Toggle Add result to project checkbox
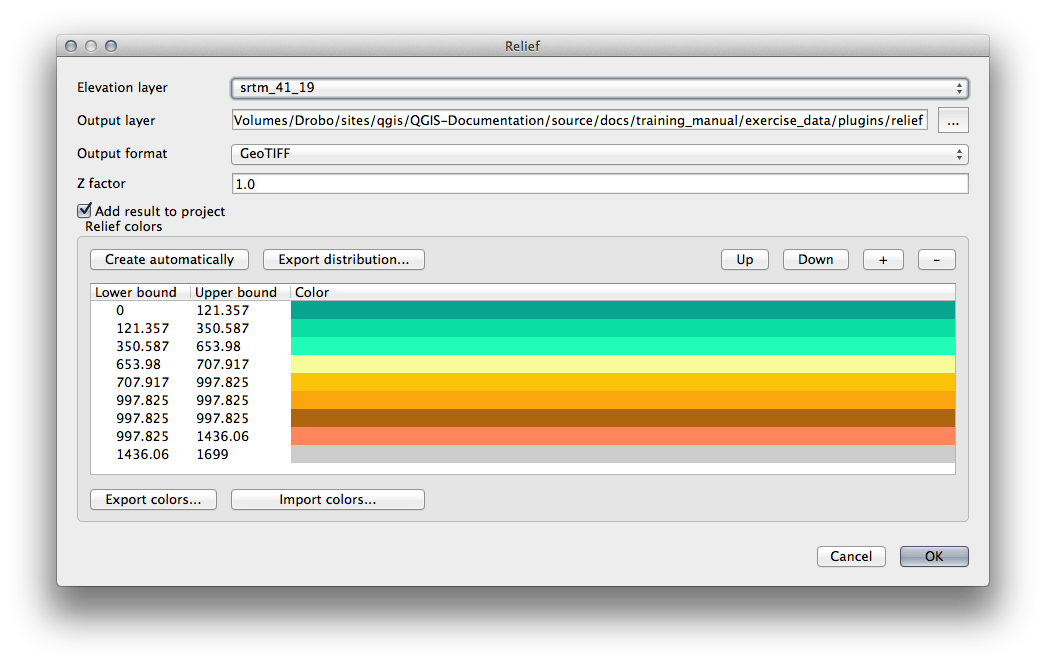This screenshot has height=665, width=1046. tap(85, 211)
